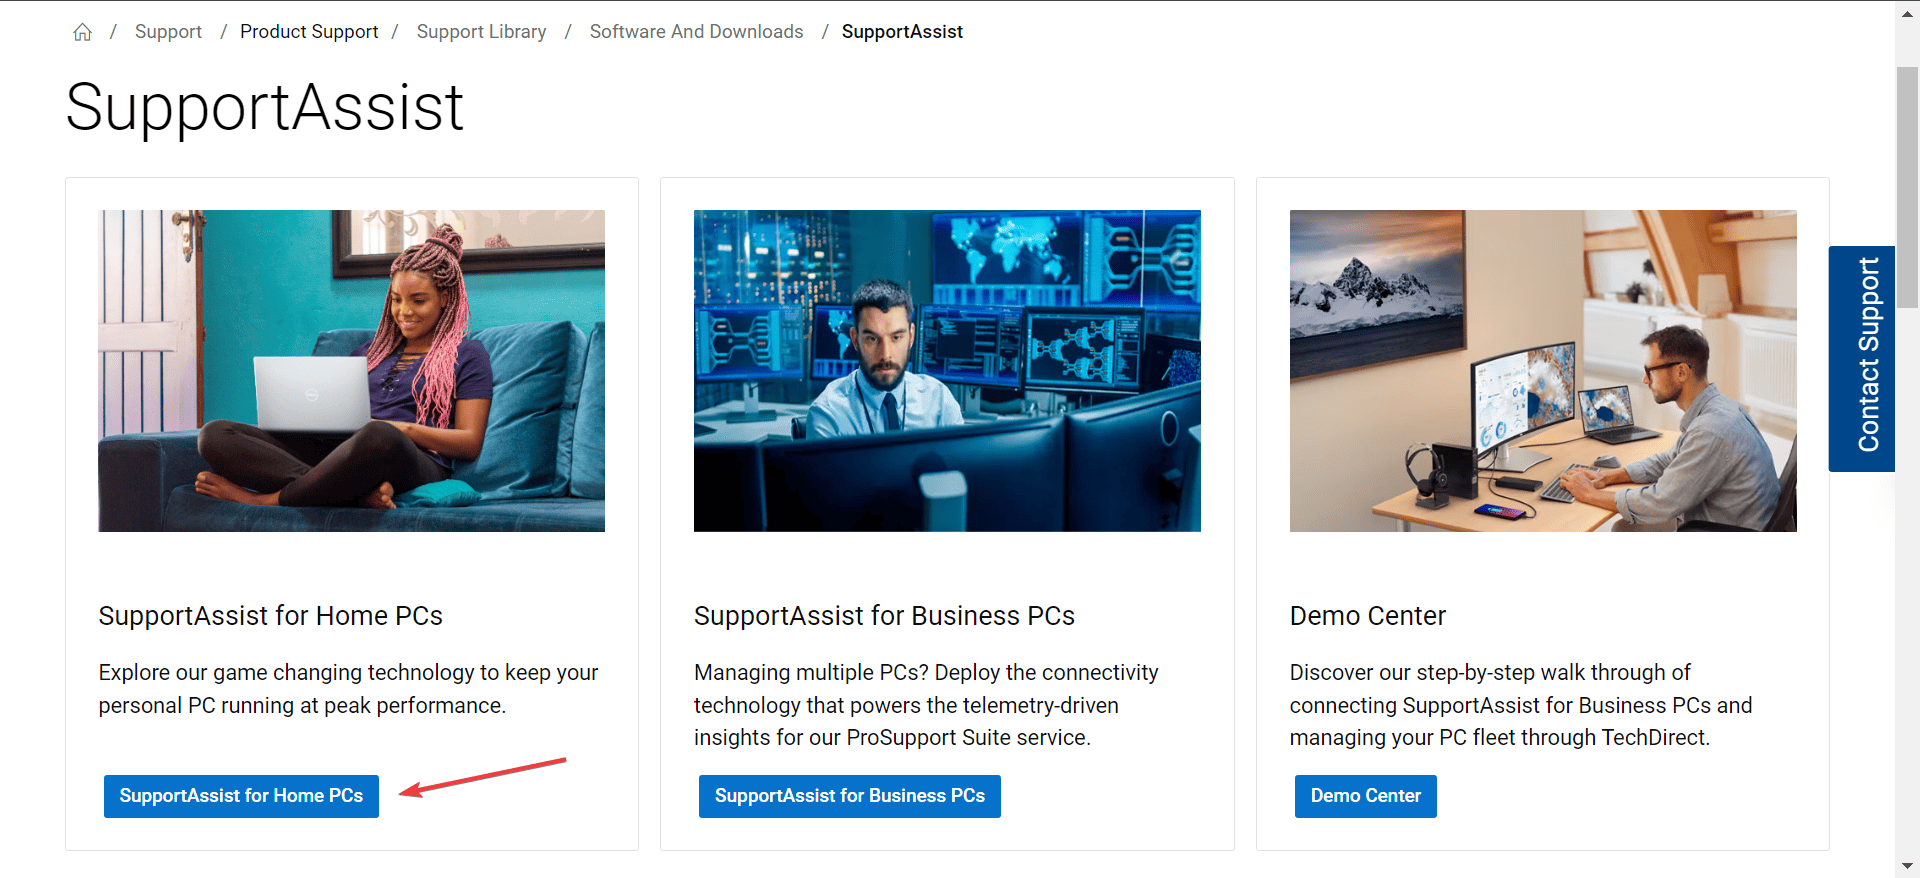Click the large SupportAssist page title

[x=265, y=108]
